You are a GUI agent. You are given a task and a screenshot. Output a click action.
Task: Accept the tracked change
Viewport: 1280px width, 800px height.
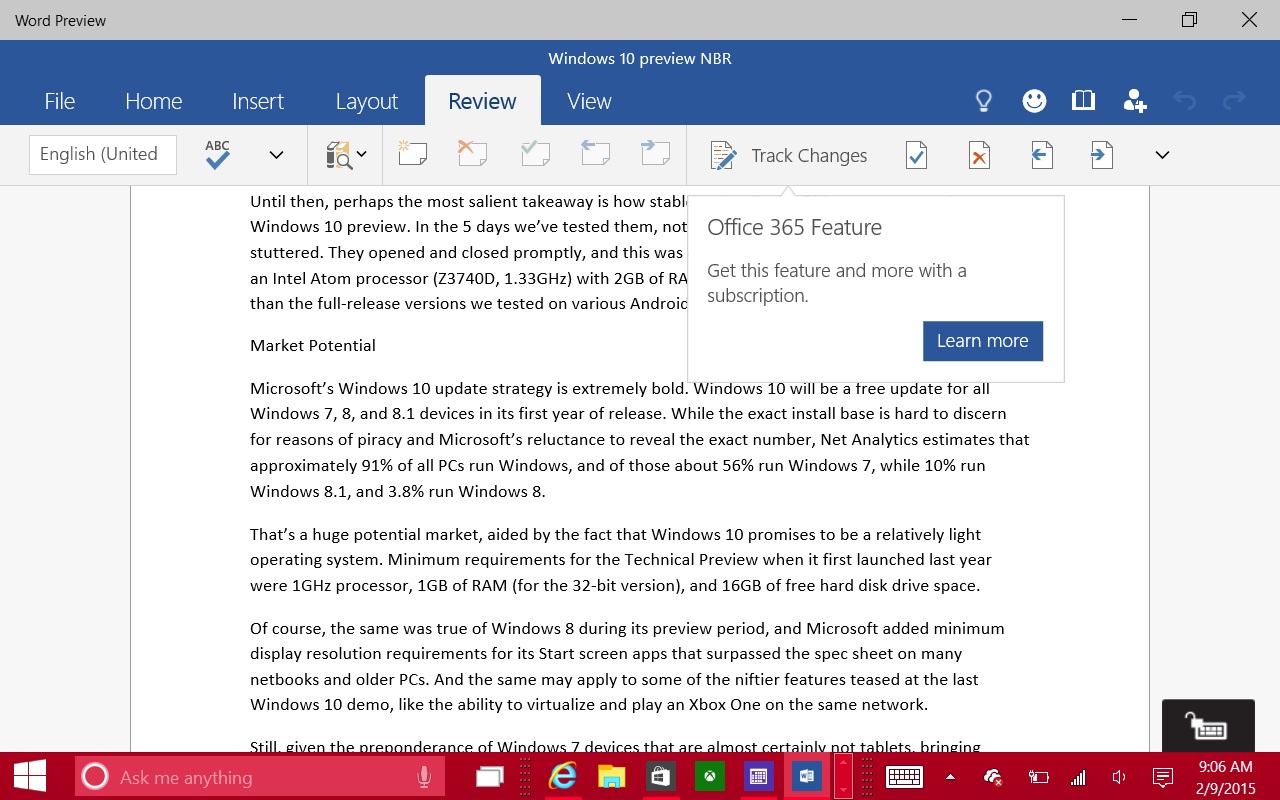coord(916,154)
